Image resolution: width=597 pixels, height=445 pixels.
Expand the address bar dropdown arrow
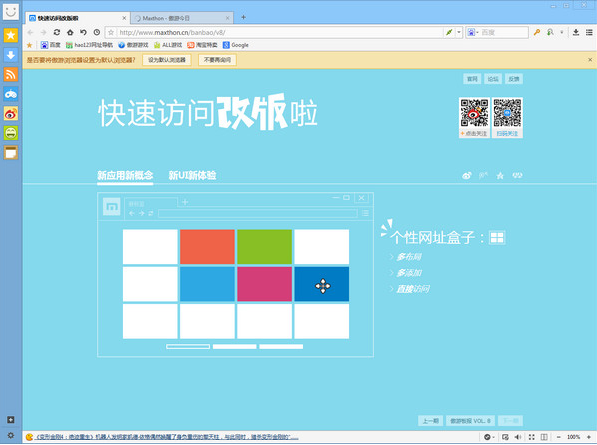459,32
